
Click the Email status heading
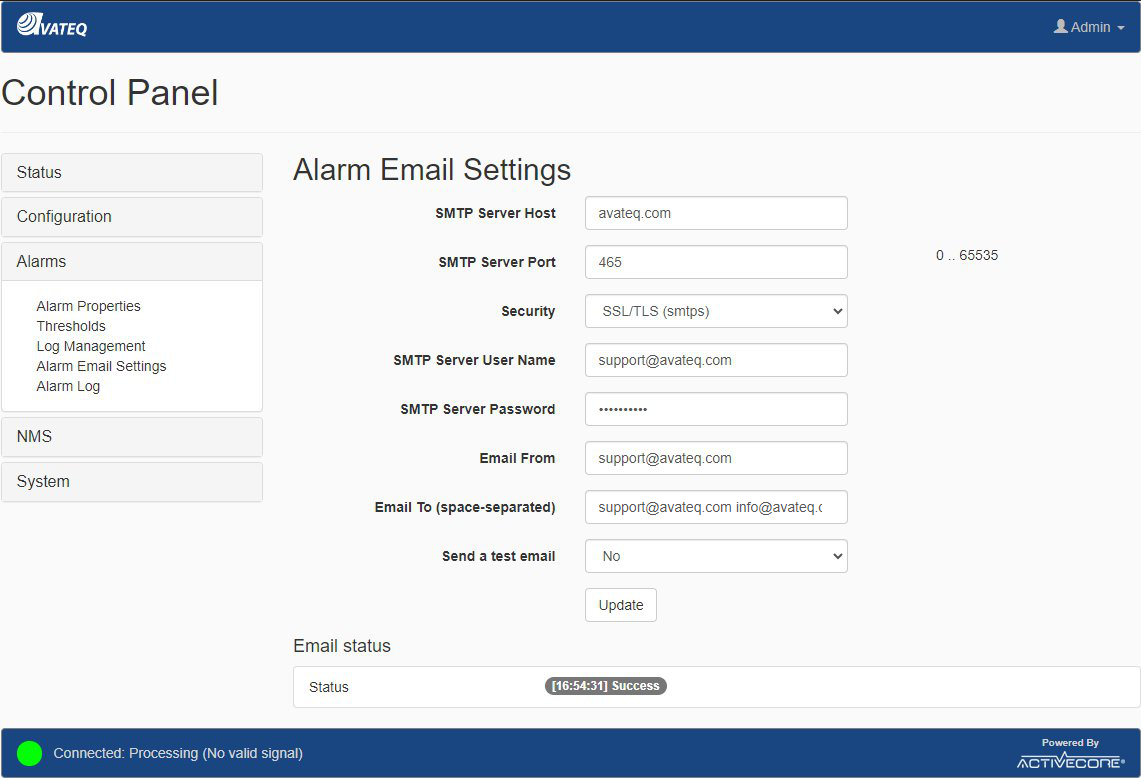coord(341,646)
